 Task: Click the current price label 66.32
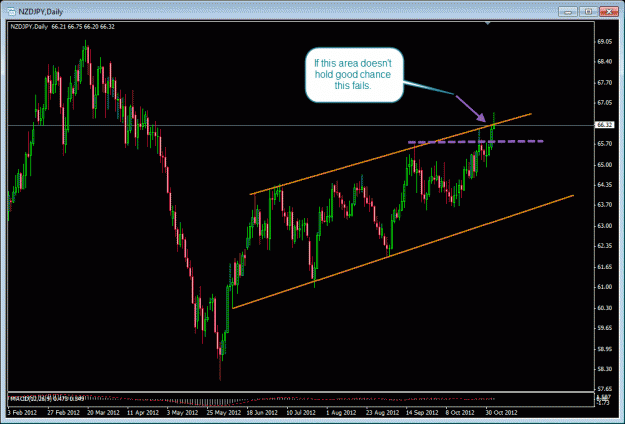pos(605,125)
